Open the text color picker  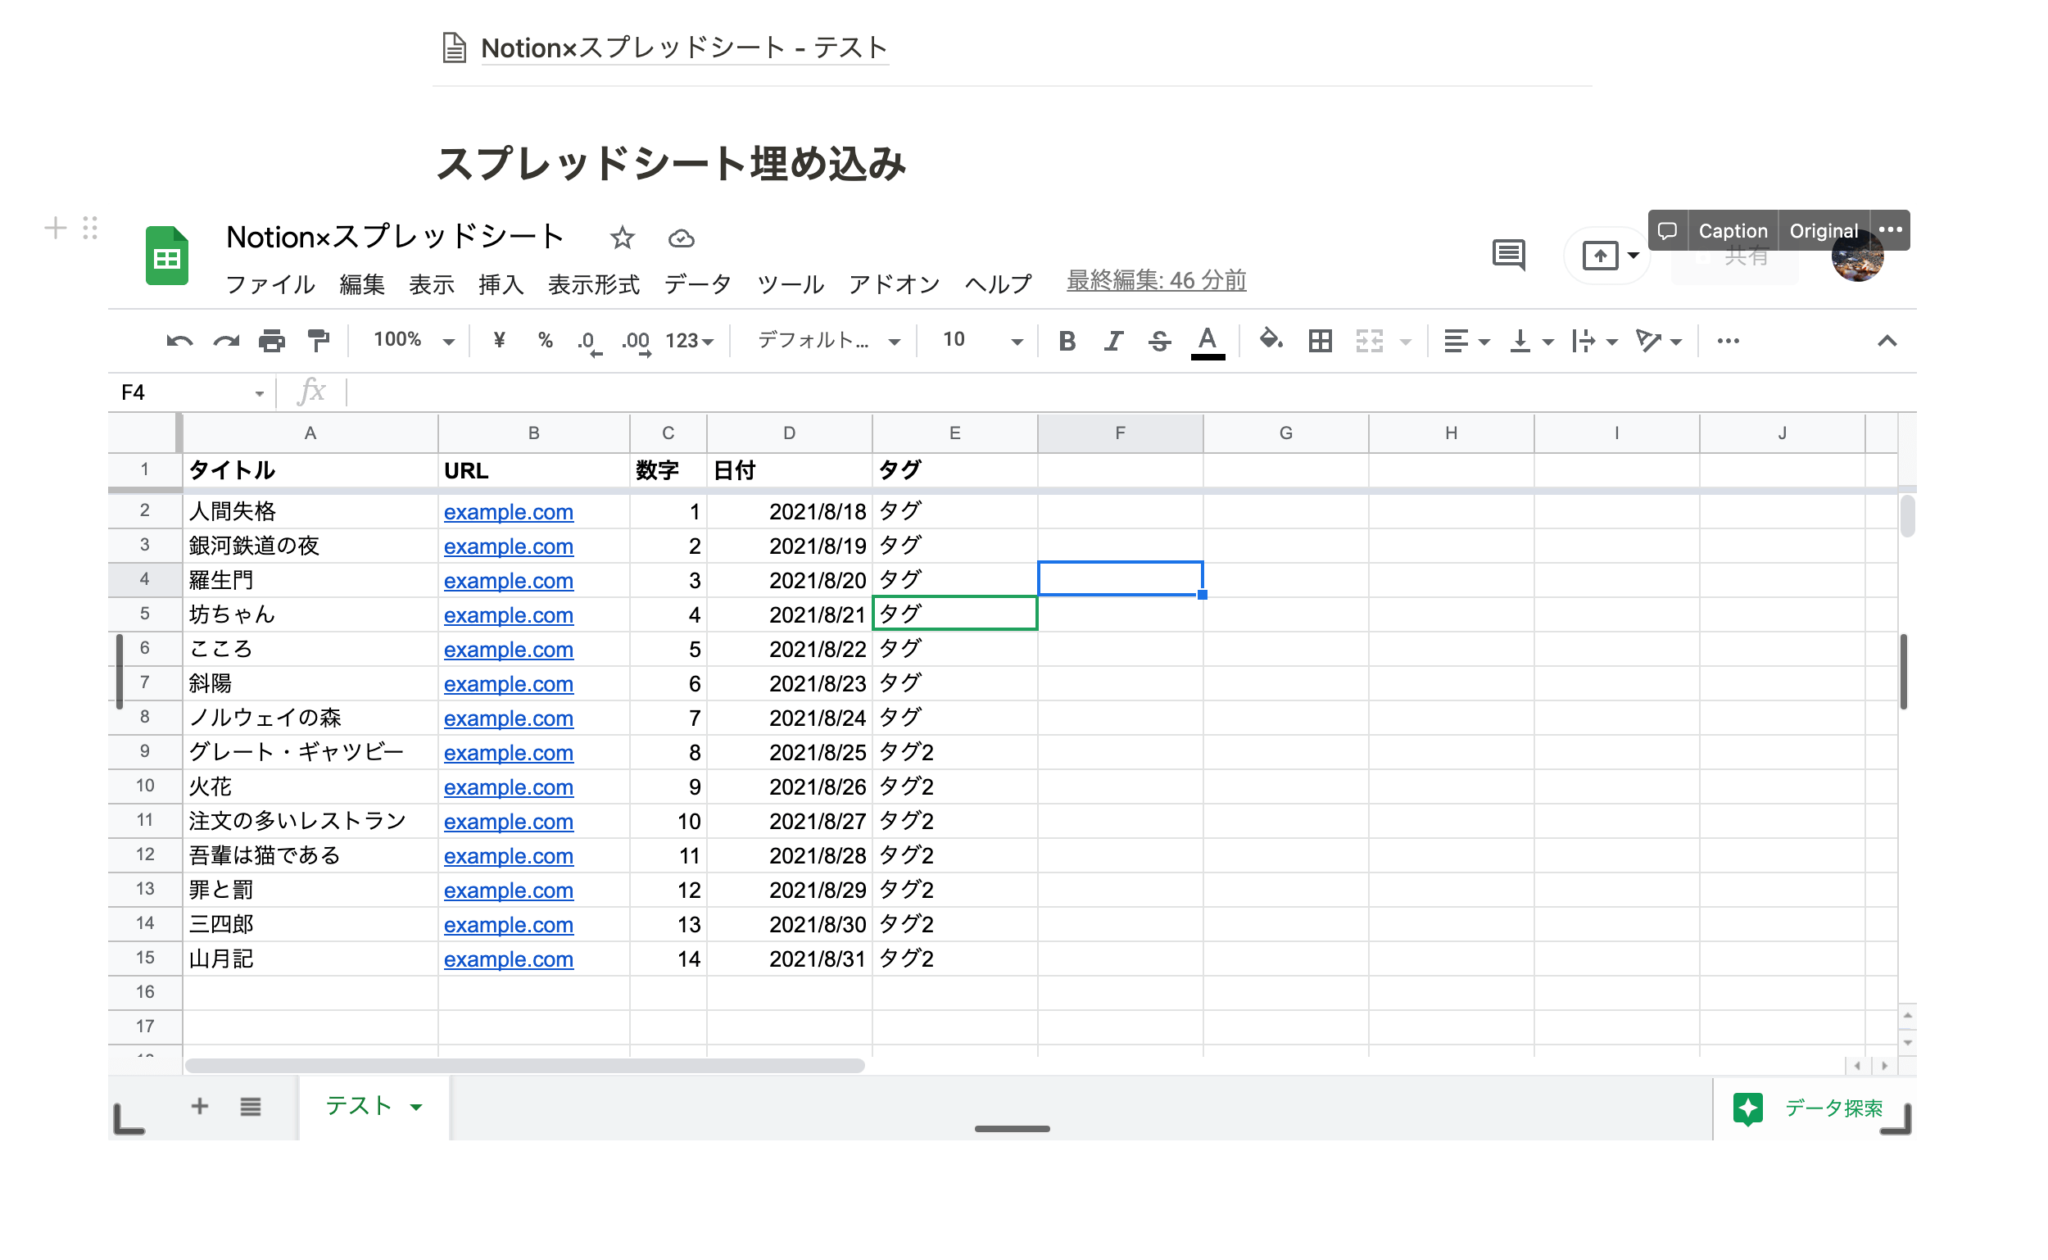(1207, 340)
